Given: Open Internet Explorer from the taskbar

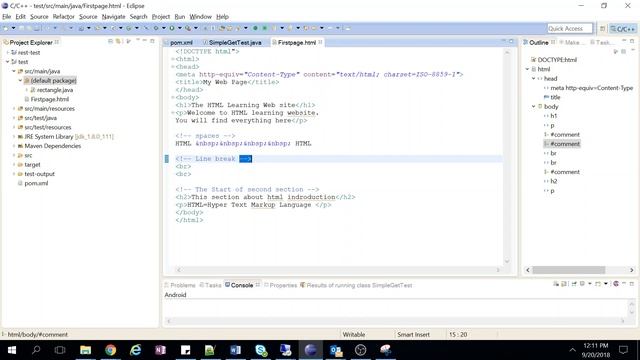Looking at the screenshot, I should (x=136, y=350).
